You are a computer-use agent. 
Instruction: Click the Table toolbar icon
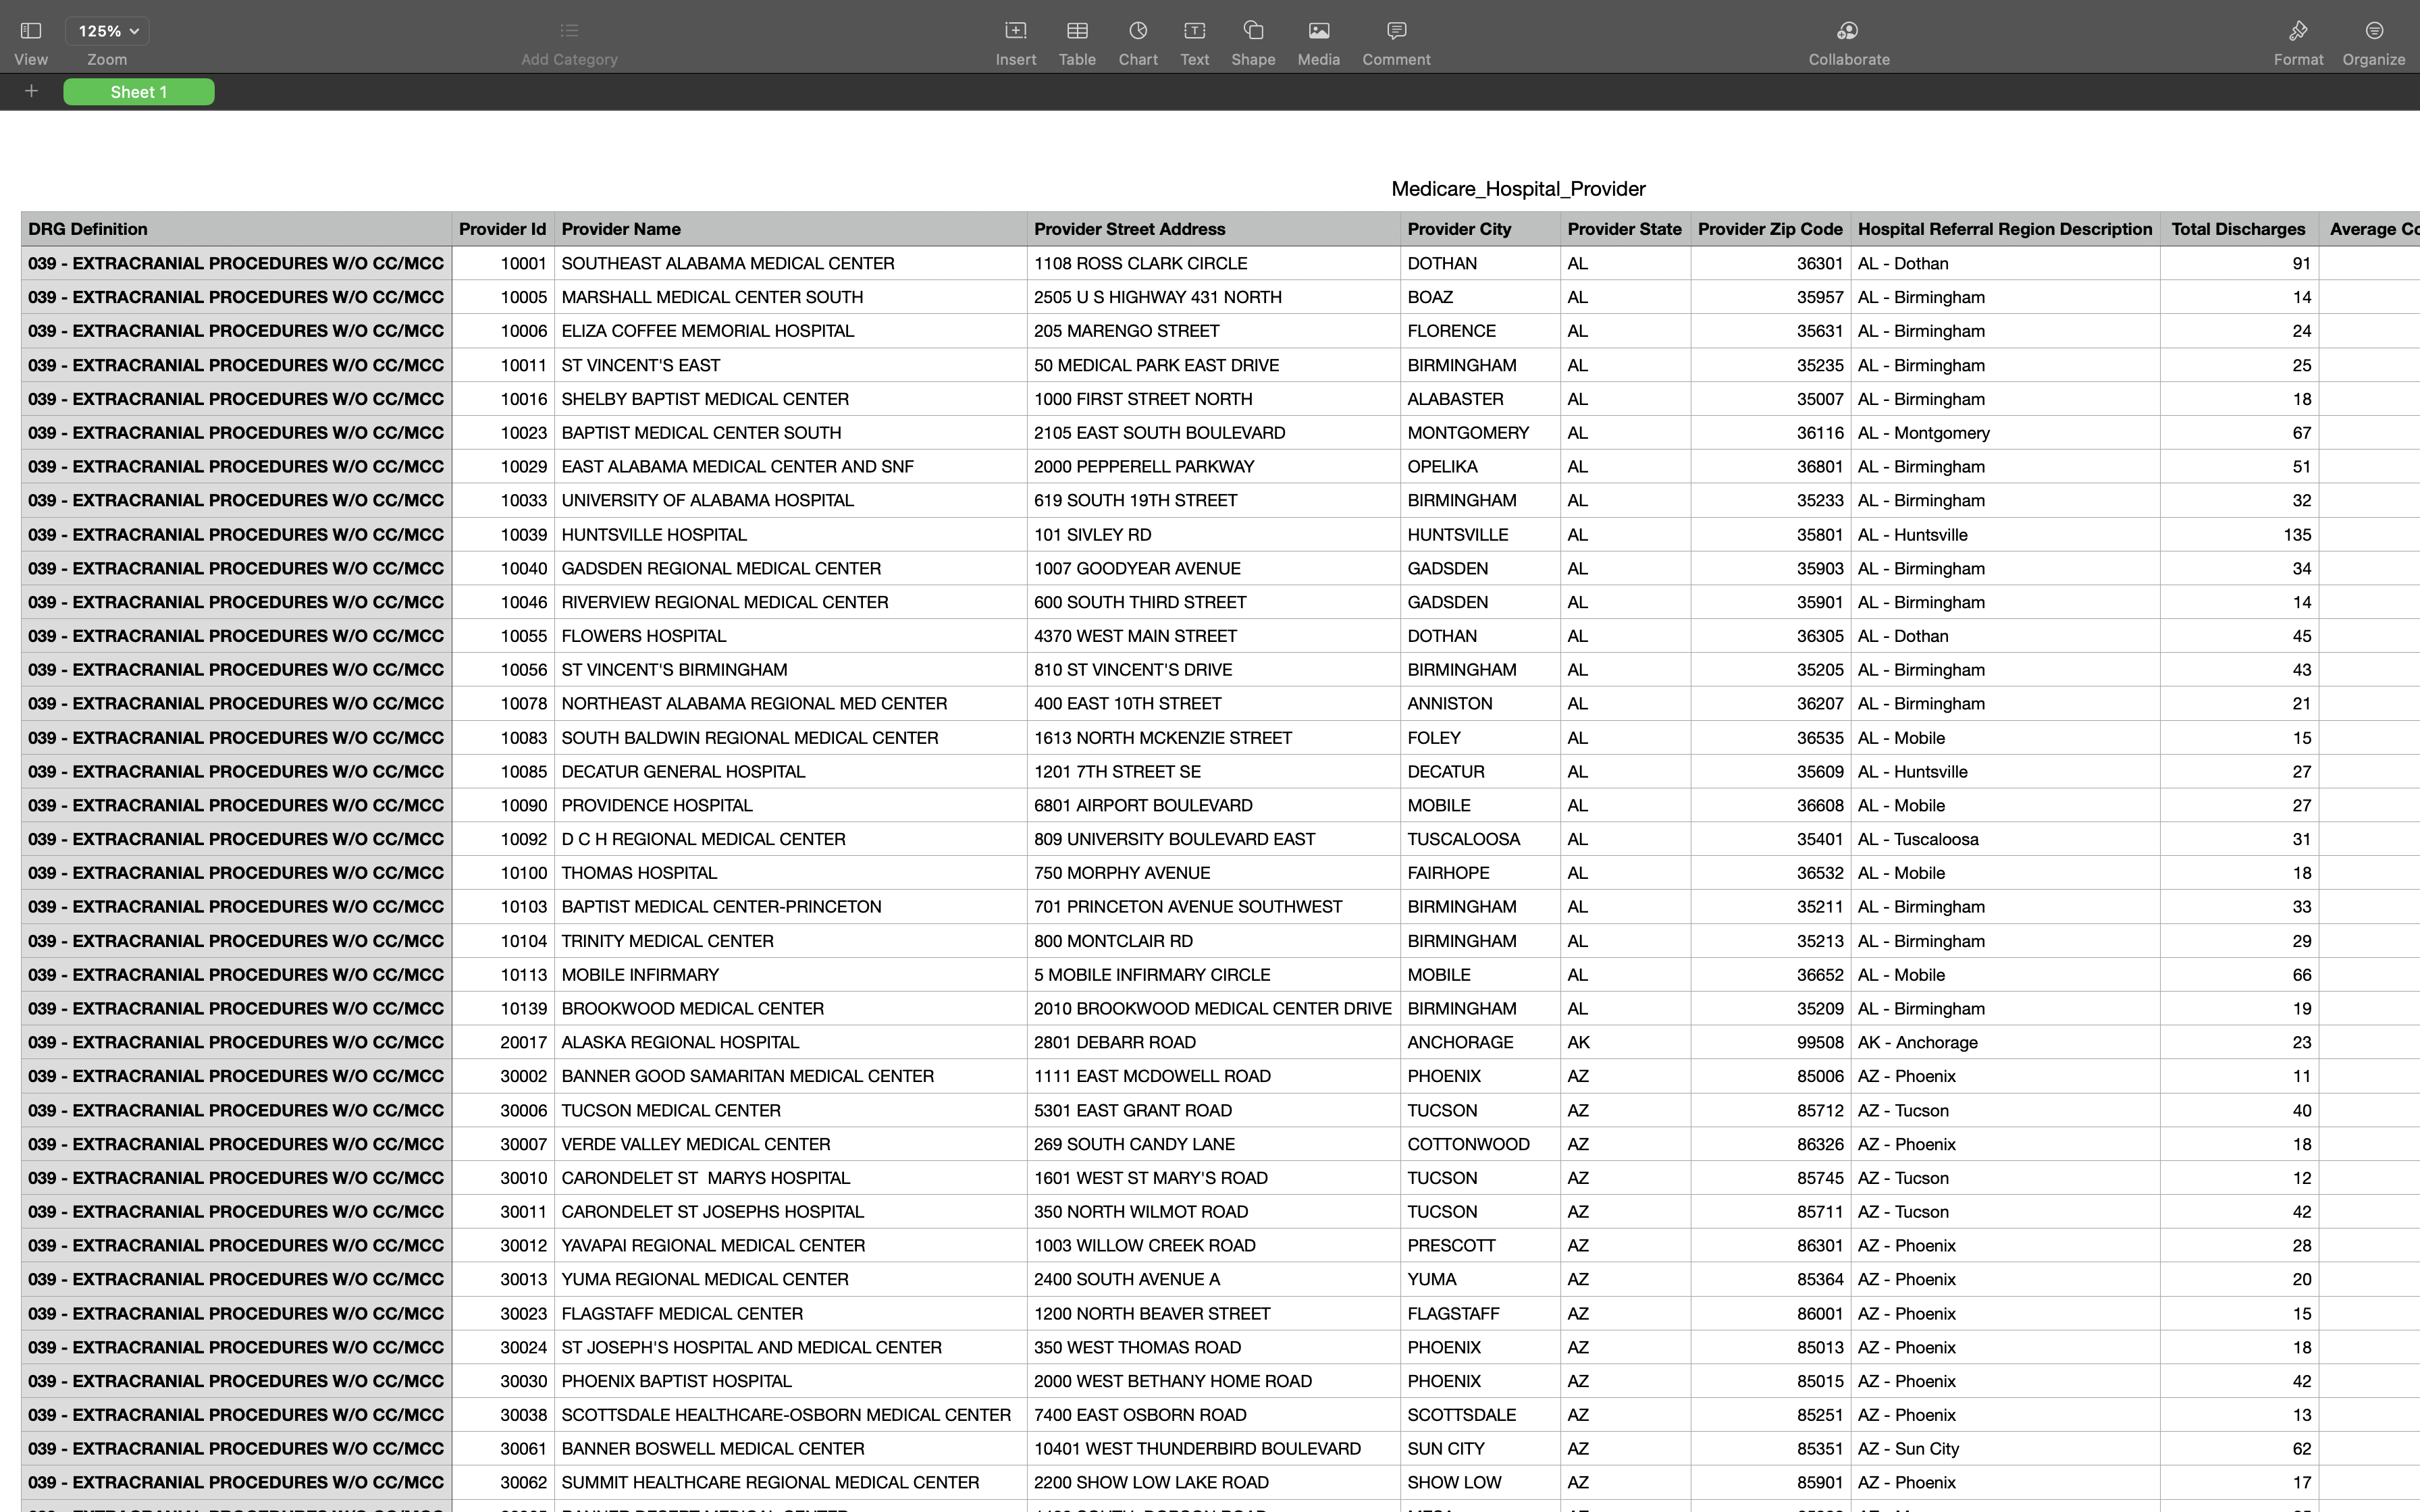click(1077, 31)
